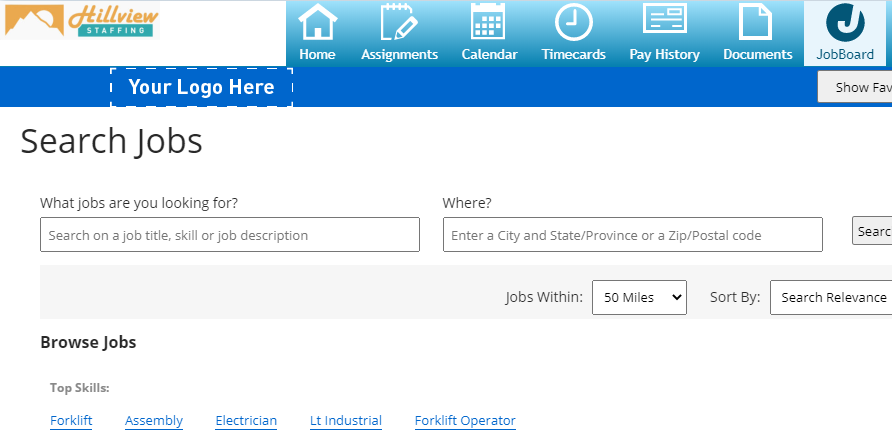Click the Calendar menu label
Viewport: 892px width, 437px height.
(489, 55)
